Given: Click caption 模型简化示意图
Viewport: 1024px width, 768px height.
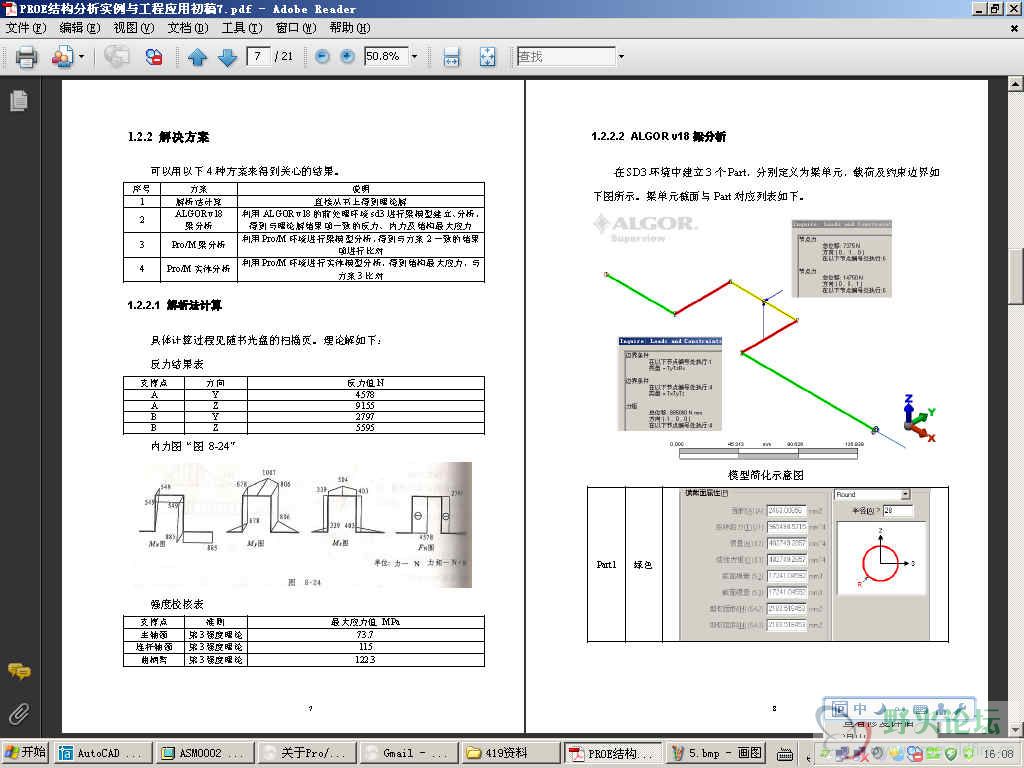Looking at the screenshot, I should click(x=765, y=475).
